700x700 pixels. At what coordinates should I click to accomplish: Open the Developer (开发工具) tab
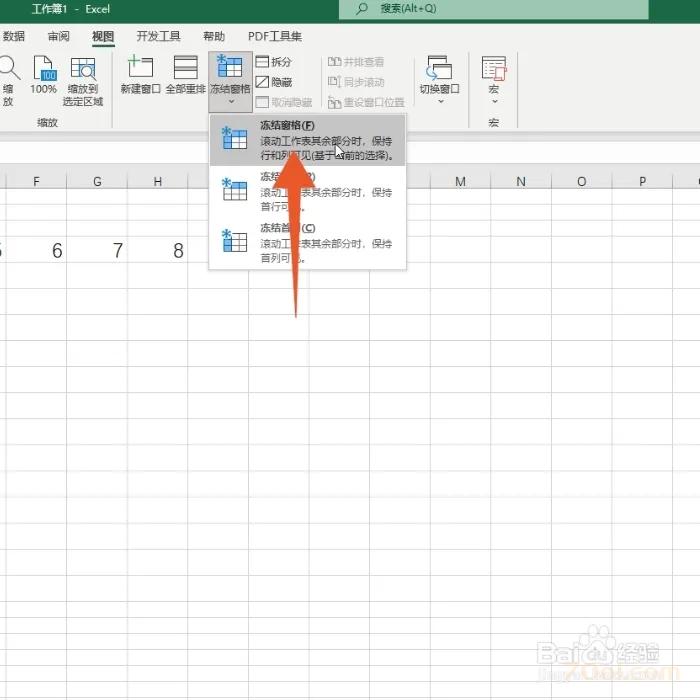tap(158, 36)
